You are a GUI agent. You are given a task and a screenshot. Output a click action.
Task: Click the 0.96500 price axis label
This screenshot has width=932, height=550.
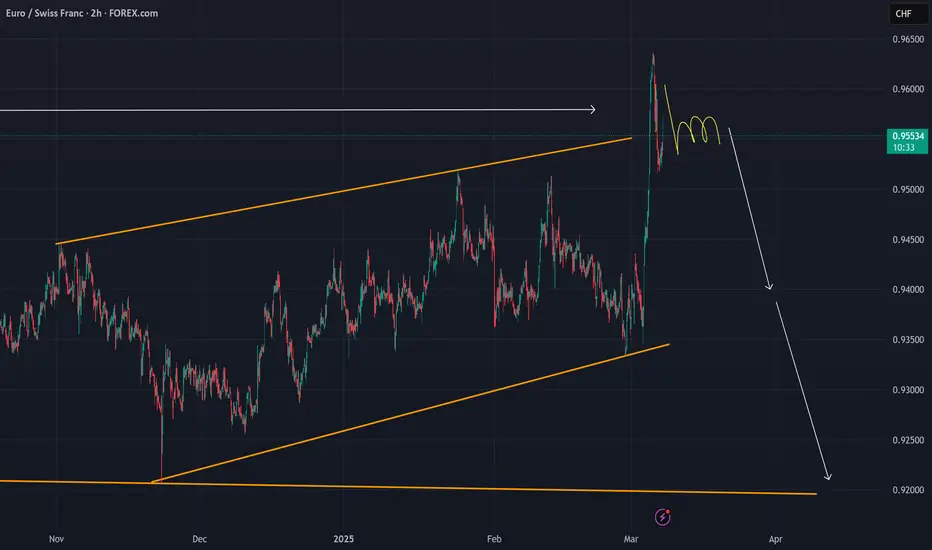(908, 39)
